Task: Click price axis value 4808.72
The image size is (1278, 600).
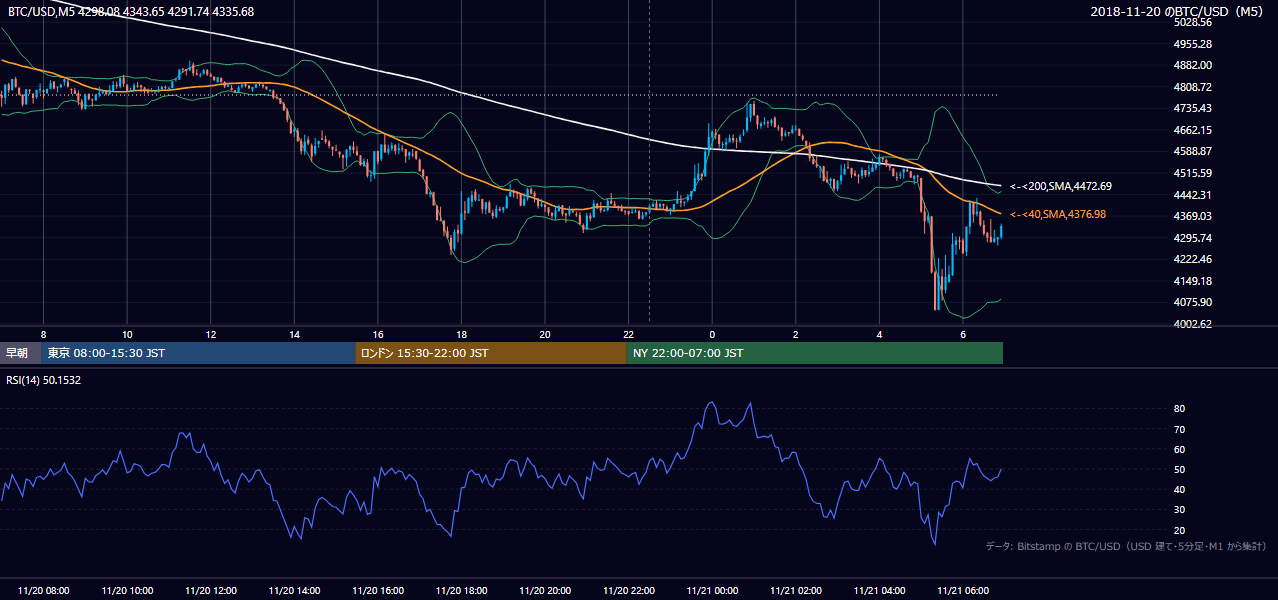Action: pos(1193,87)
